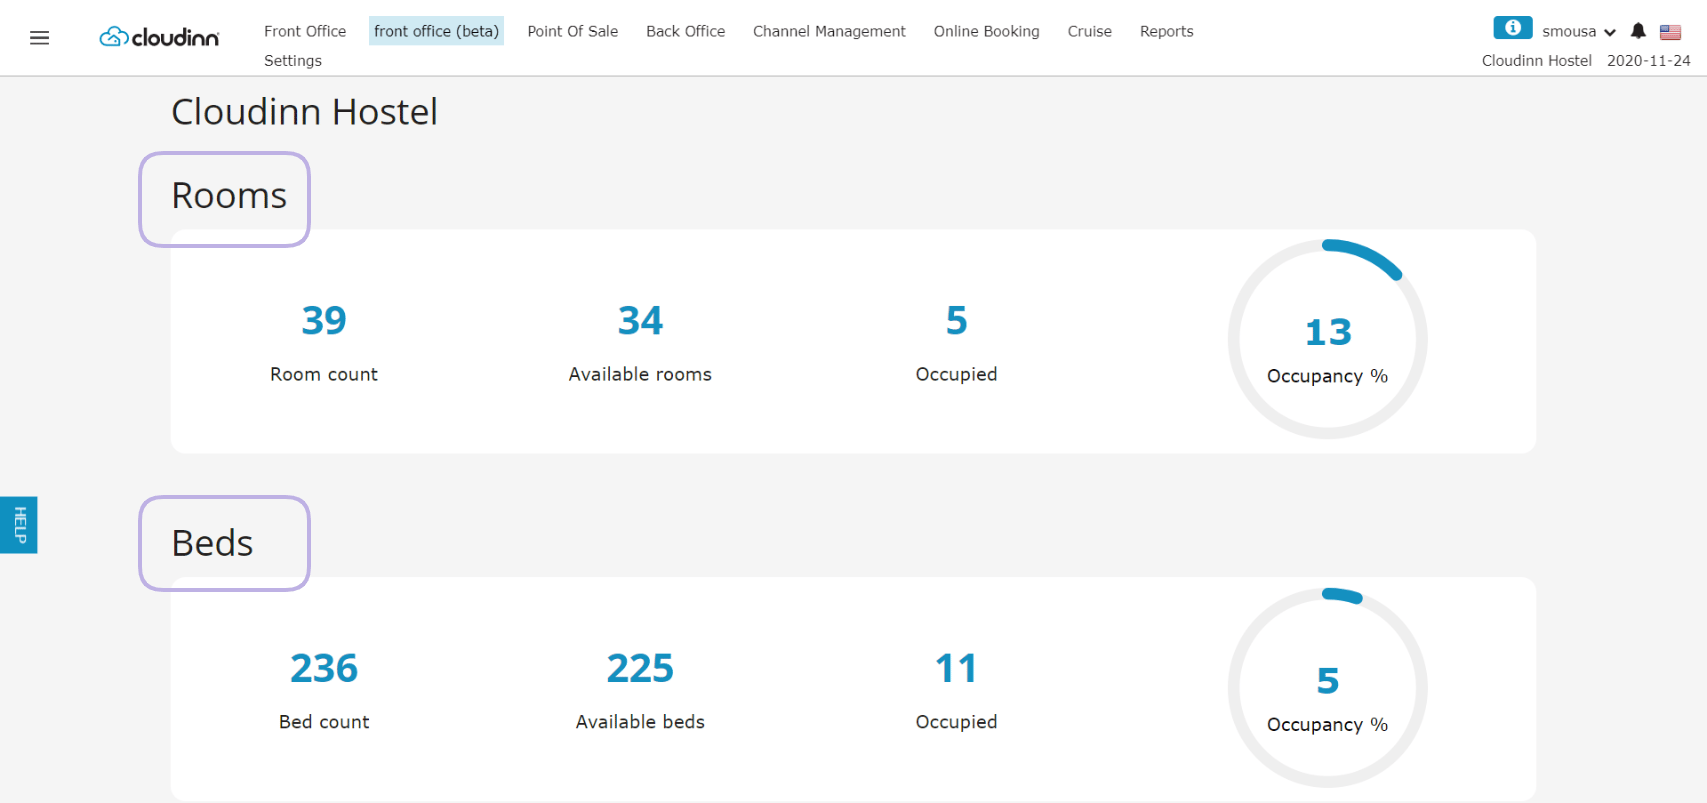
Task: Click the Beds section heading
Action: [212, 543]
